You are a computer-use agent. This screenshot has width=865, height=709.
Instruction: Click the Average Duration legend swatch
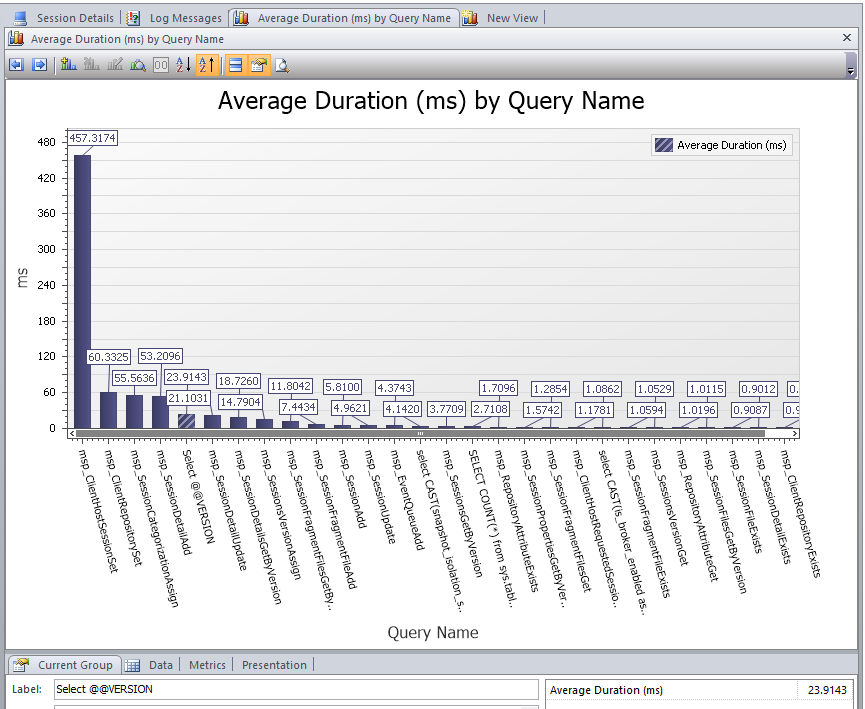(664, 145)
